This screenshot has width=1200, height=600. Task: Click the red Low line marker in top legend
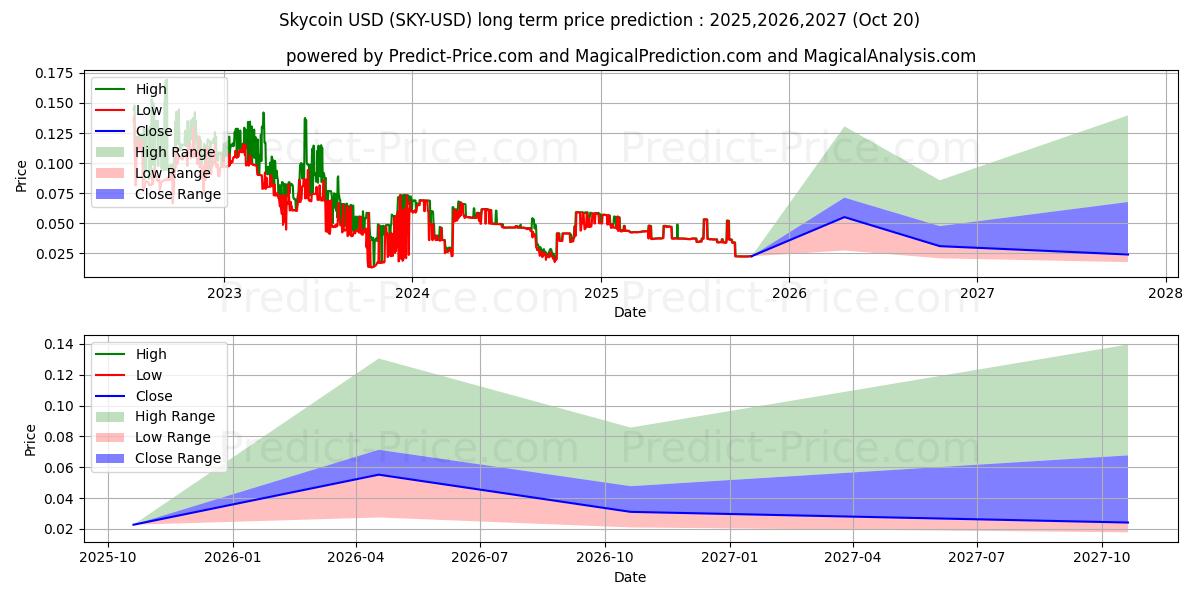111,111
